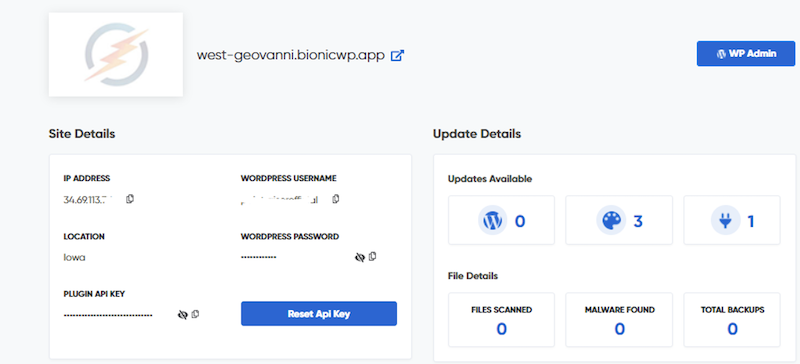Click the PLUGIN API KEY label

pyautogui.click(x=94, y=294)
